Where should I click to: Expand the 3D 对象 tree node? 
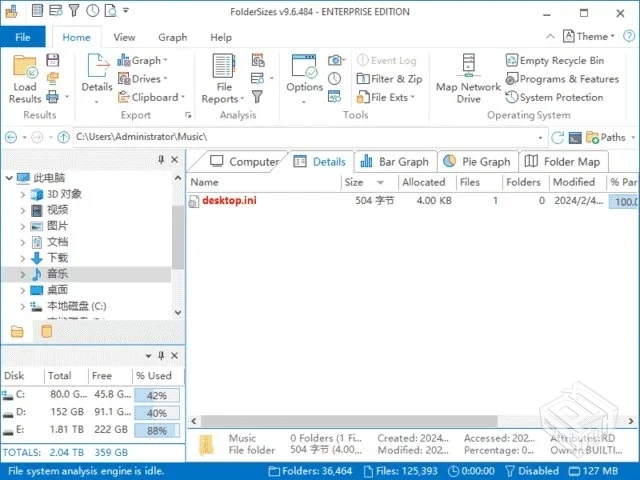23,194
